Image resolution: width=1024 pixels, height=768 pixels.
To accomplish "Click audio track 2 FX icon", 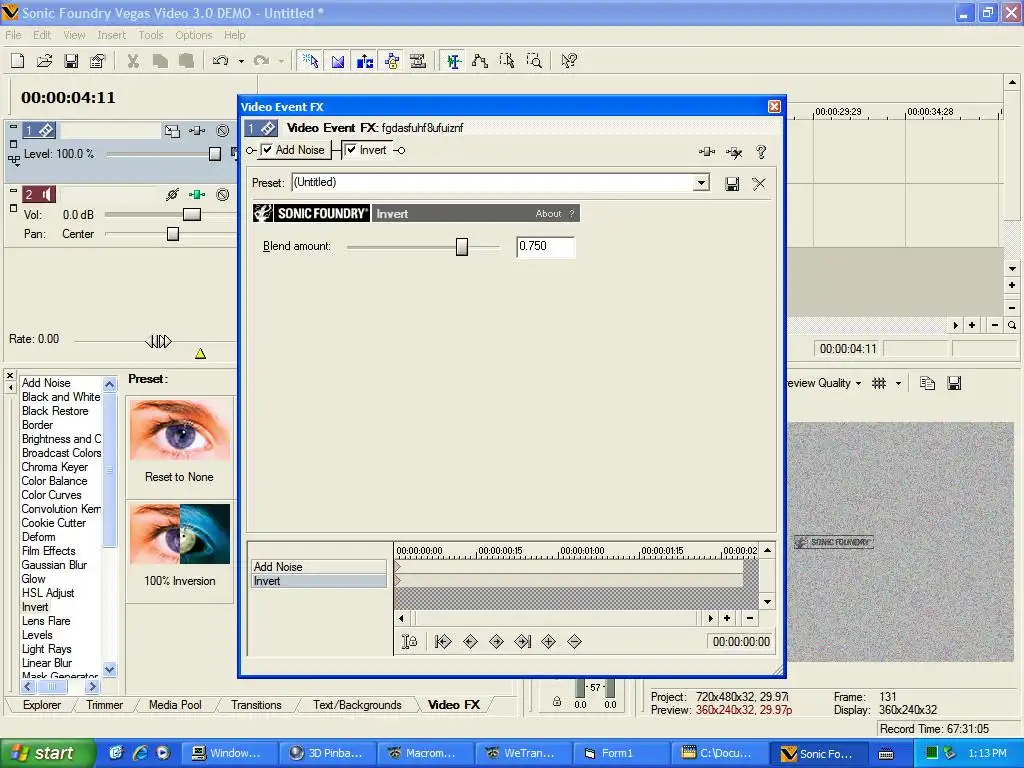I will click(197, 195).
